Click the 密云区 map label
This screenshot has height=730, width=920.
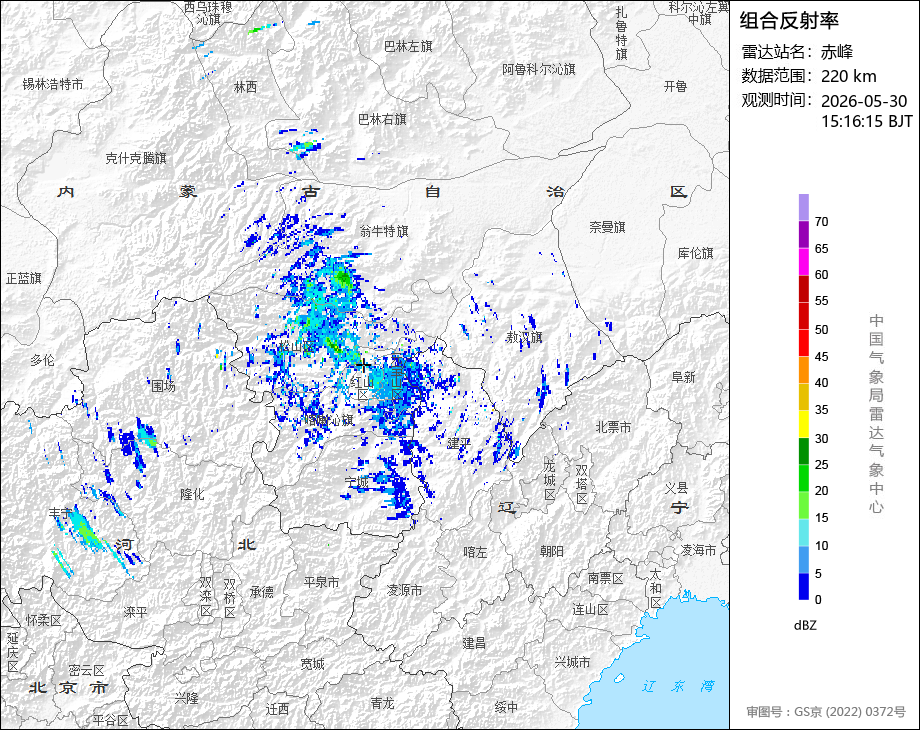pyautogui.click(x=86, y=670)
